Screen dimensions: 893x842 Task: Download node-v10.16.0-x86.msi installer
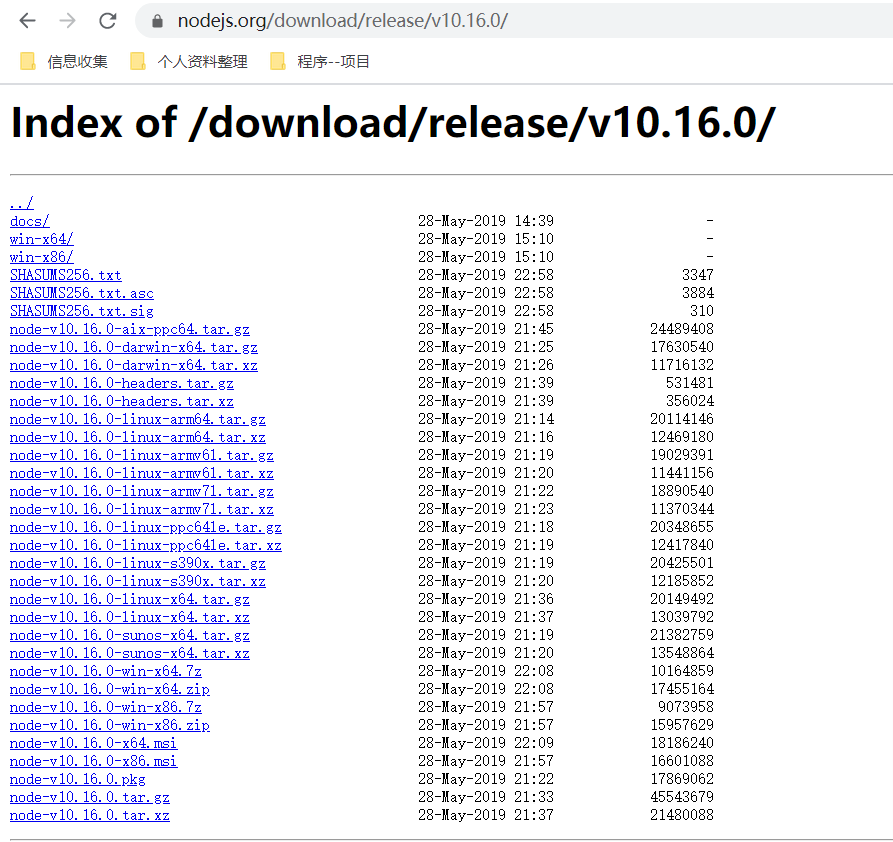(93, 762)
